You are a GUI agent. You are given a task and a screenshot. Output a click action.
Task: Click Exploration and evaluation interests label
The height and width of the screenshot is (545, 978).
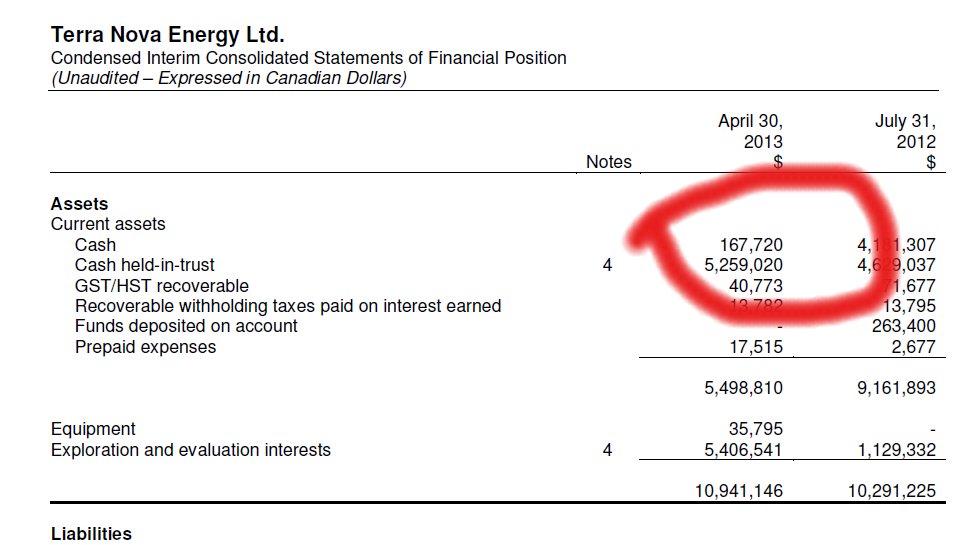(190, 450)
